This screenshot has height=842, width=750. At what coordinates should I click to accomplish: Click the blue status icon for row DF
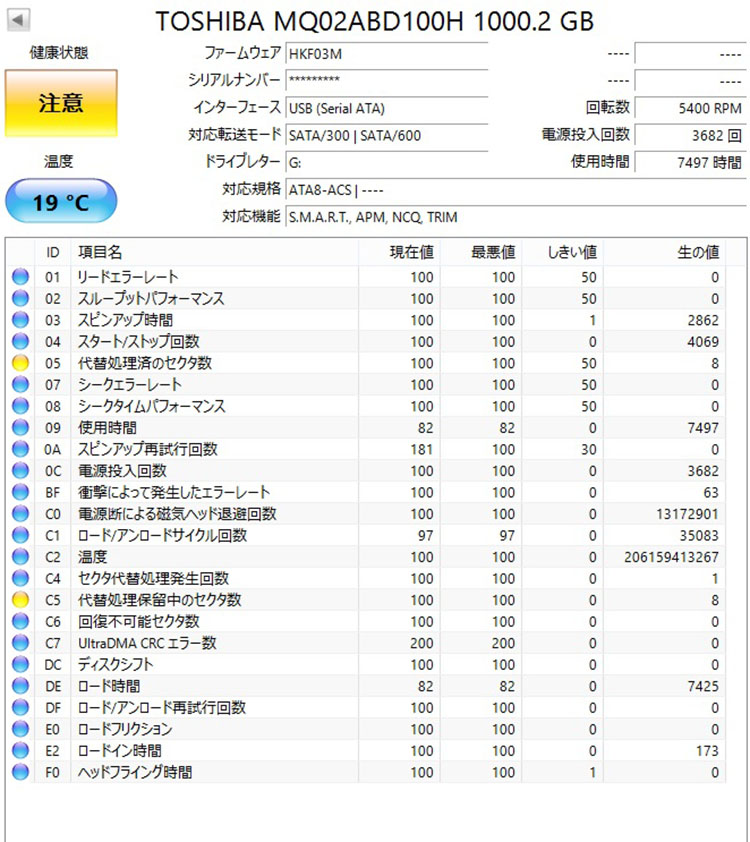click(x=20, y=708)
